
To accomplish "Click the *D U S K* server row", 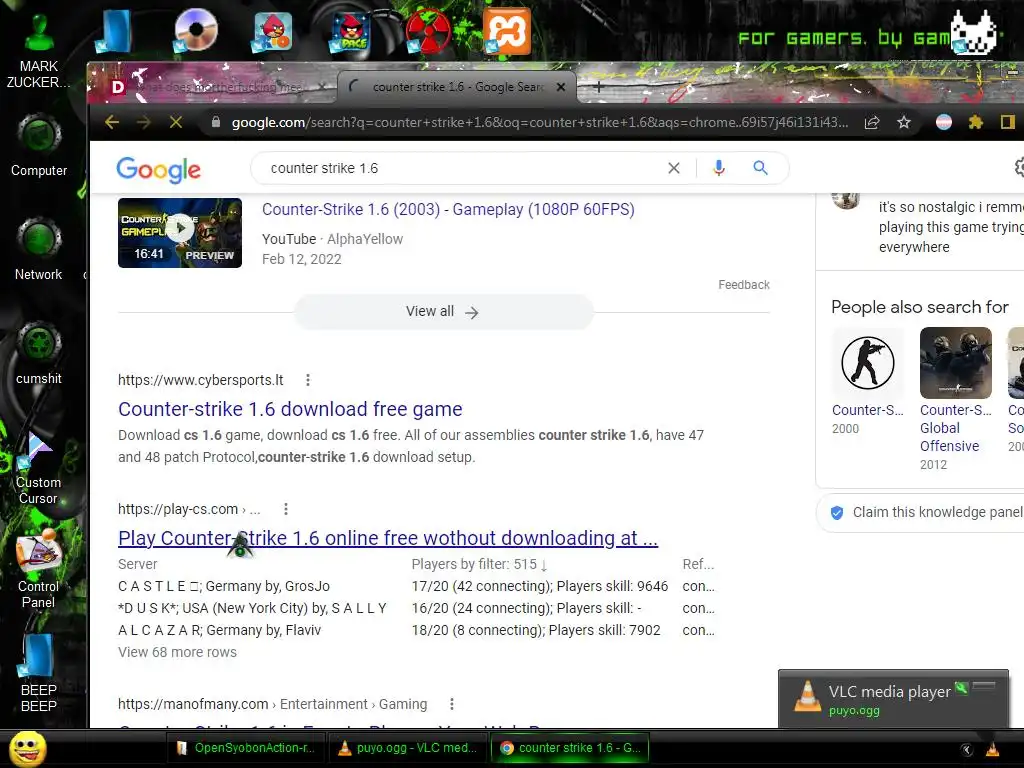I will click(416, 608).
